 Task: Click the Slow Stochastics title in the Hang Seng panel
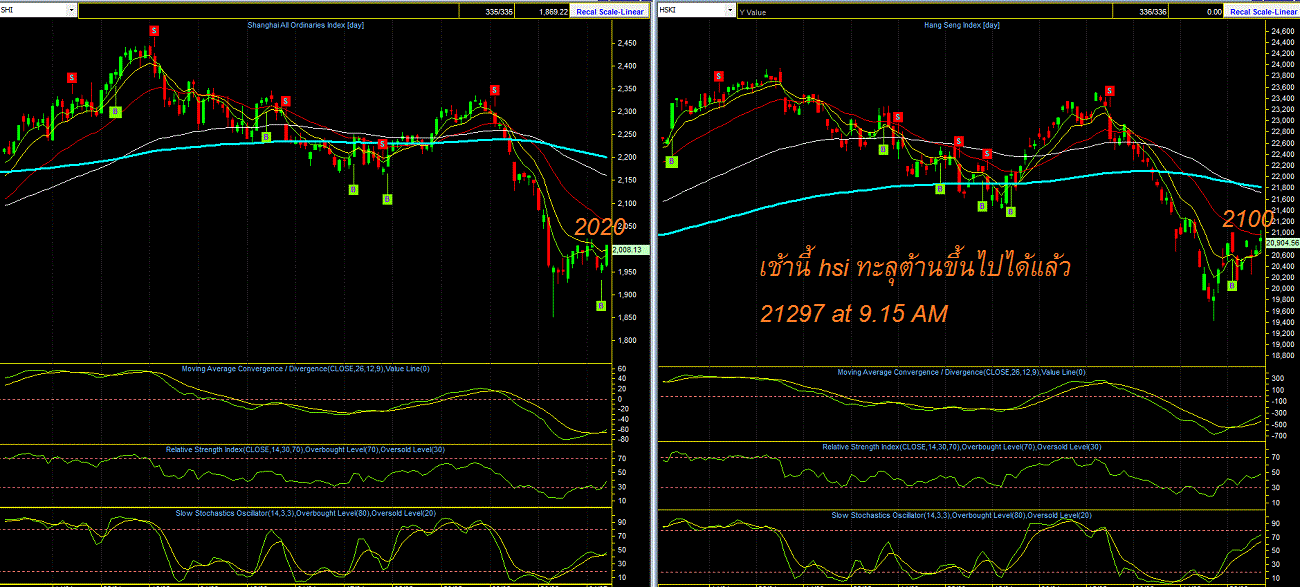[962, 515]
